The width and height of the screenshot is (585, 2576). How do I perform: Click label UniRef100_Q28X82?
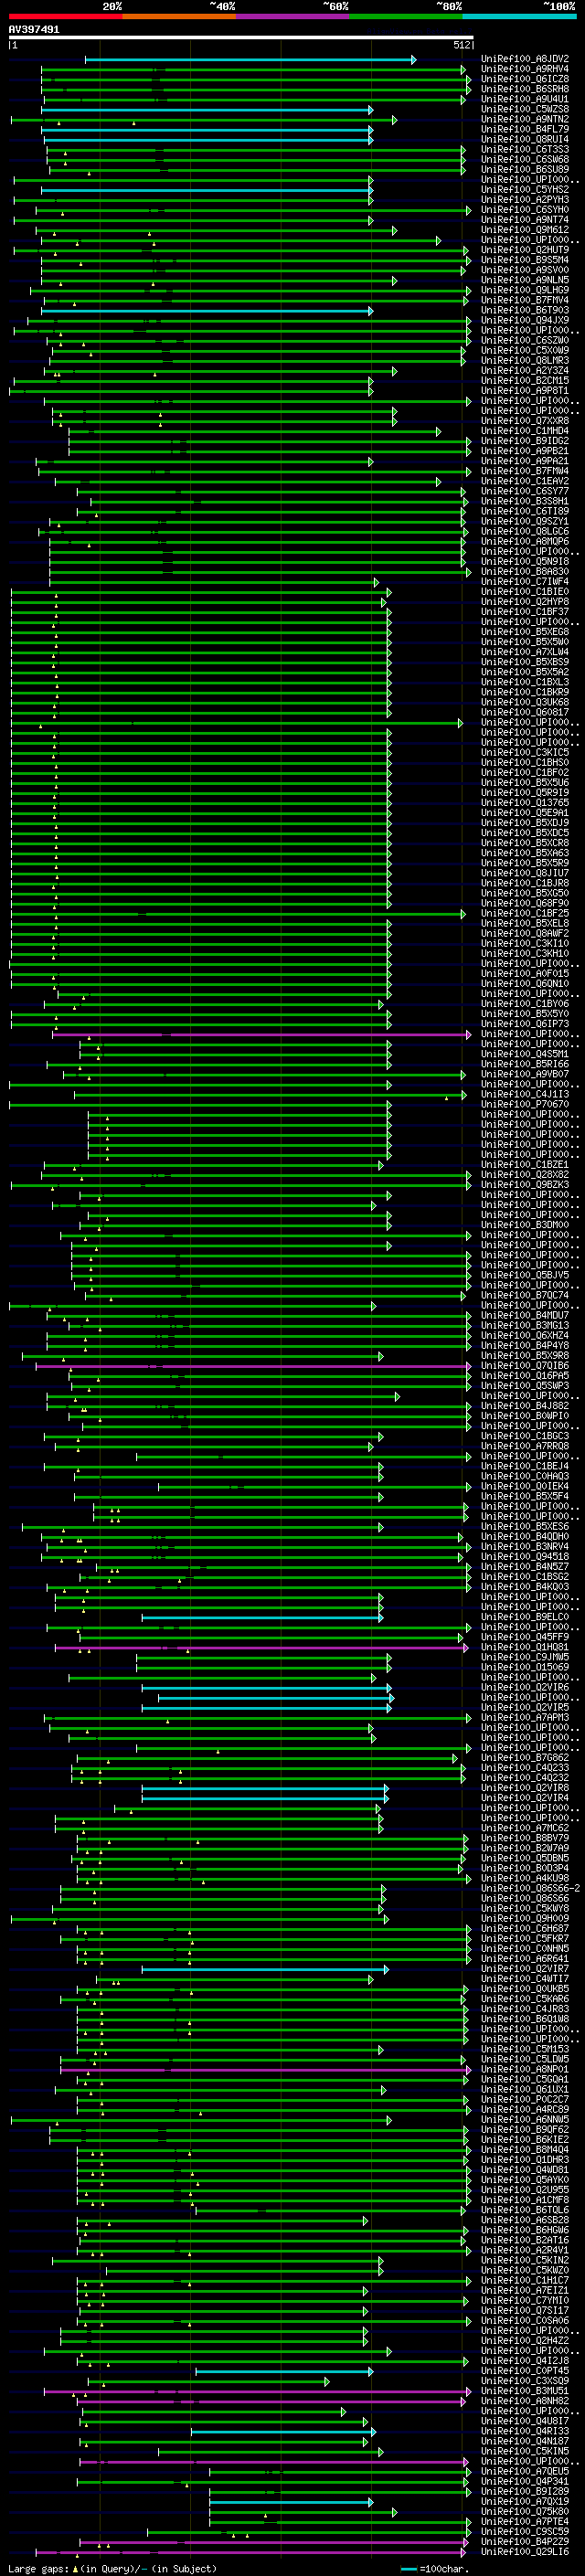click(525, 1174)
